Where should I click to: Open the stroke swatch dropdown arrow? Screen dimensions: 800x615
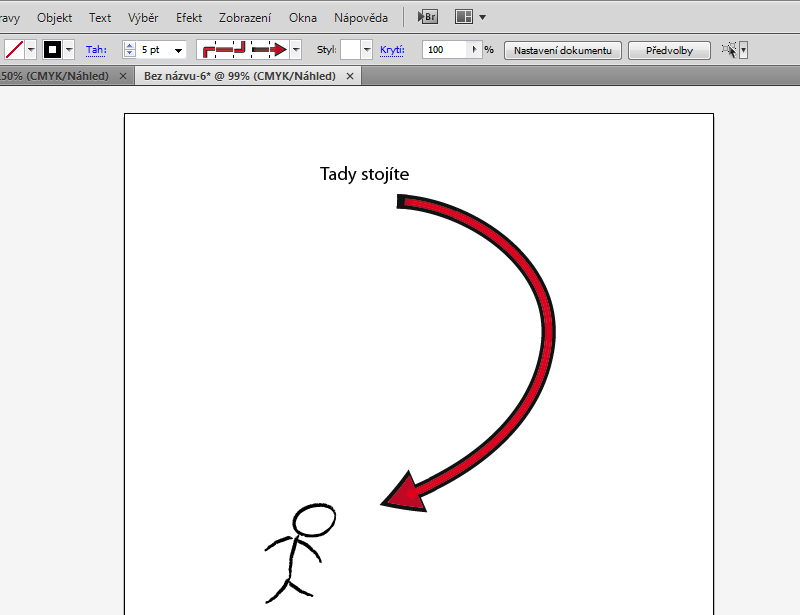[x=69, y=49]
